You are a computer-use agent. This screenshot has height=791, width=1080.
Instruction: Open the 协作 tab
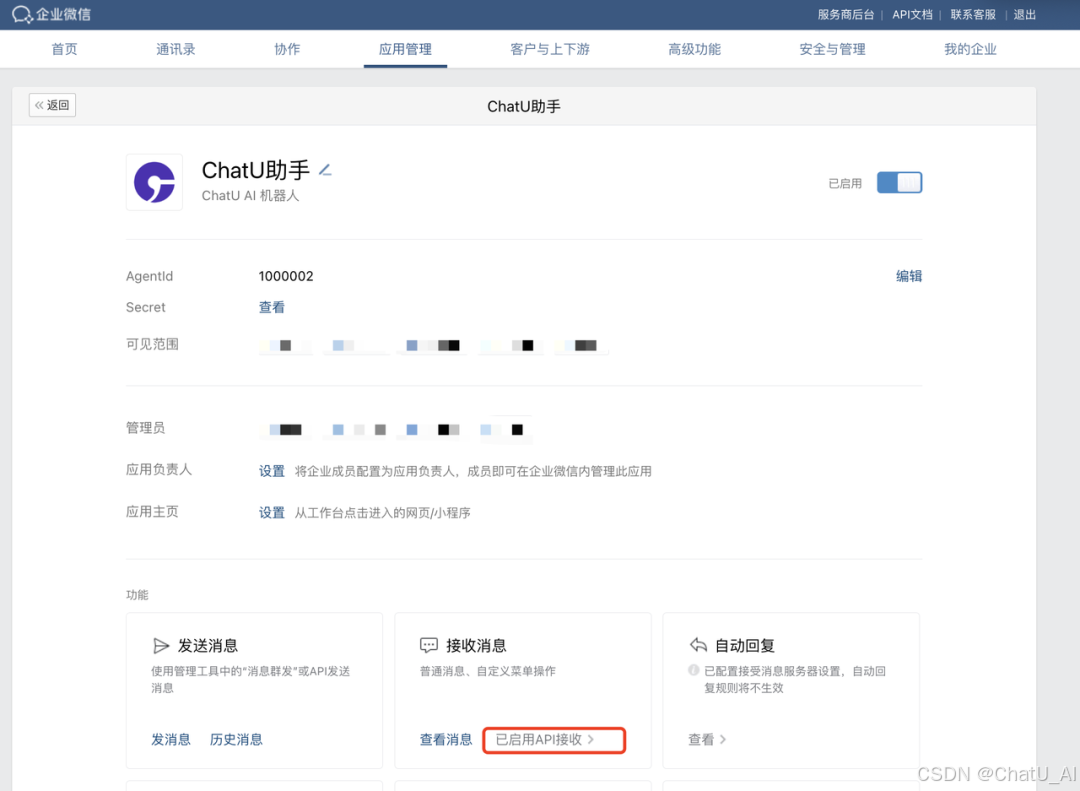coord(287,49)
